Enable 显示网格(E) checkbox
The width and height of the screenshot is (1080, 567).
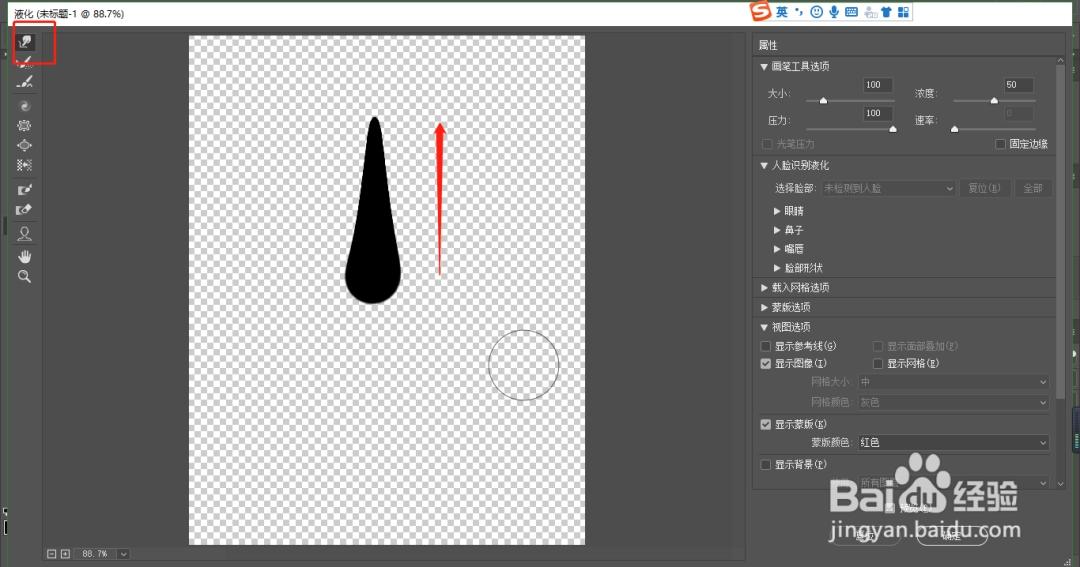point(878,363)
